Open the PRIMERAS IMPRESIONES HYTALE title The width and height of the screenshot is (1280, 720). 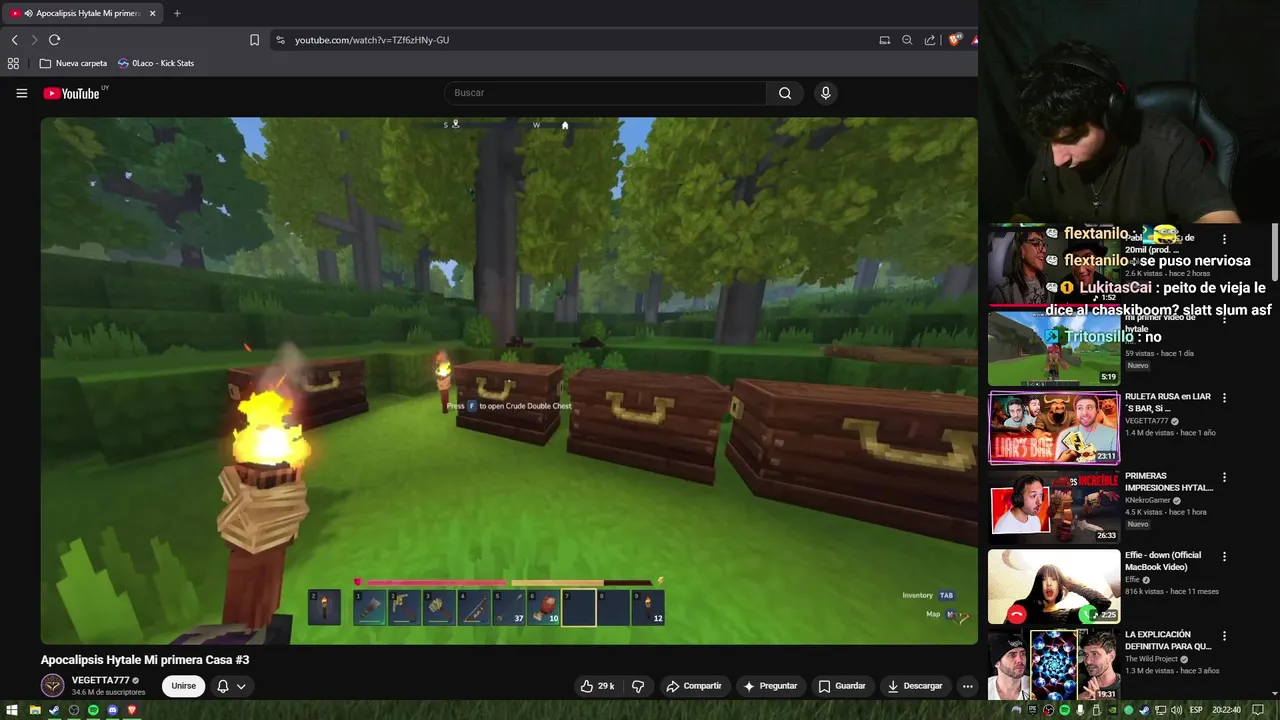[x=1169, y=481]
